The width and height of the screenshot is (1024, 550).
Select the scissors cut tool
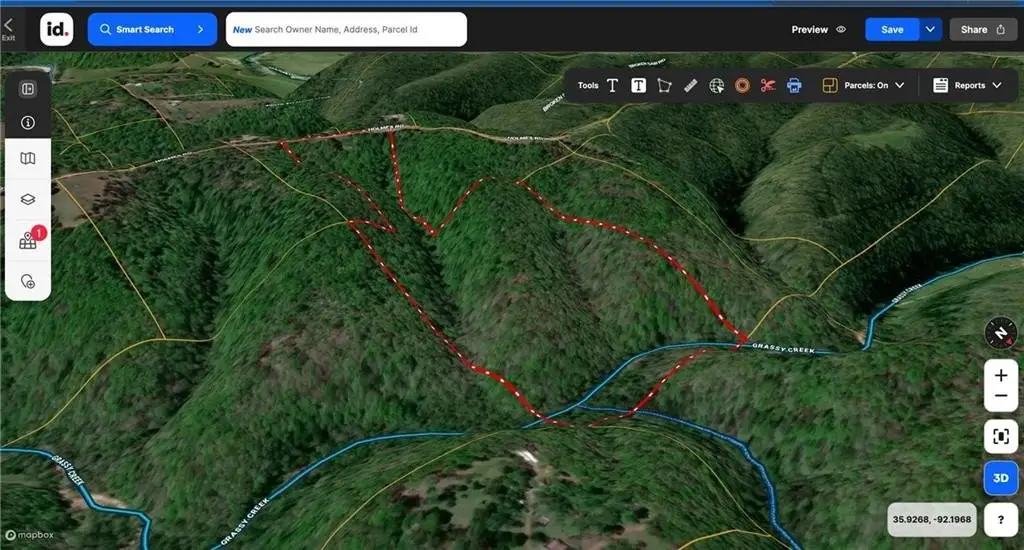768,86
